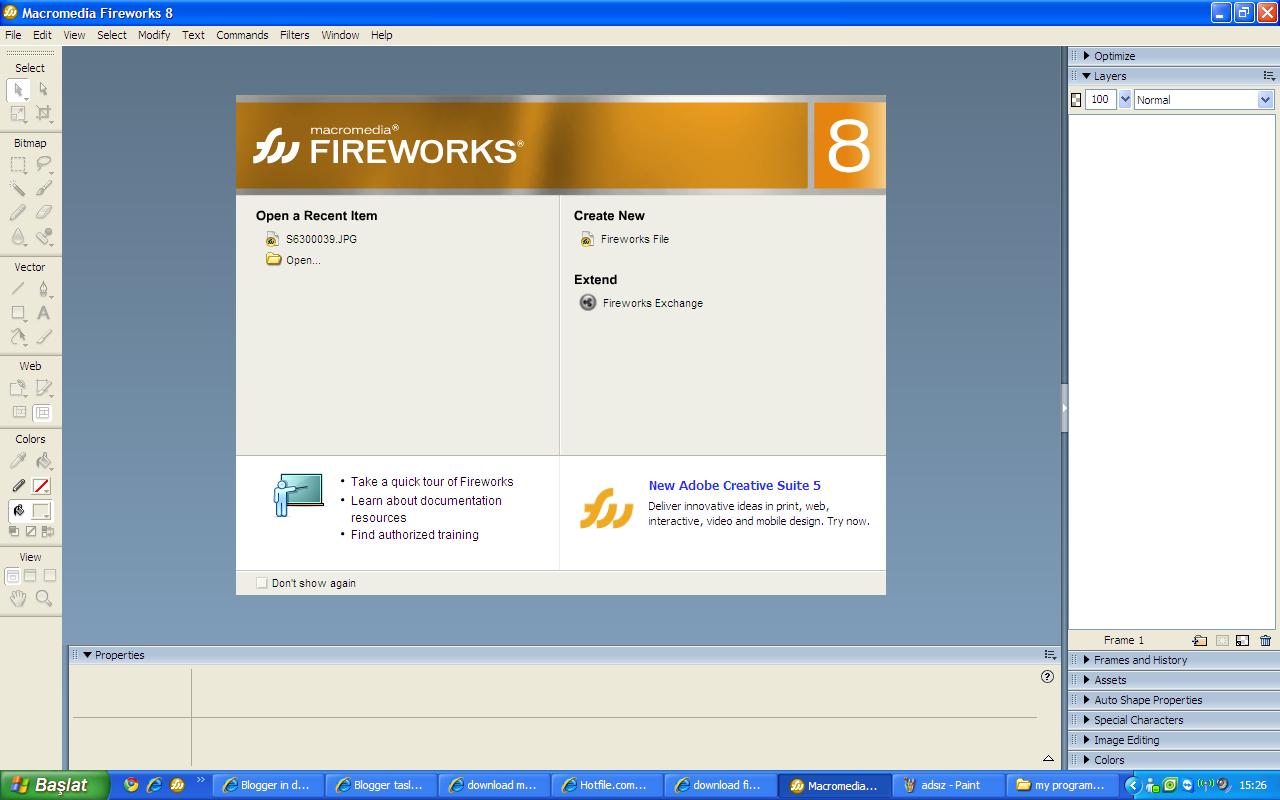
Task: Select the Eyedropper tool
Action: click(18, 461)
